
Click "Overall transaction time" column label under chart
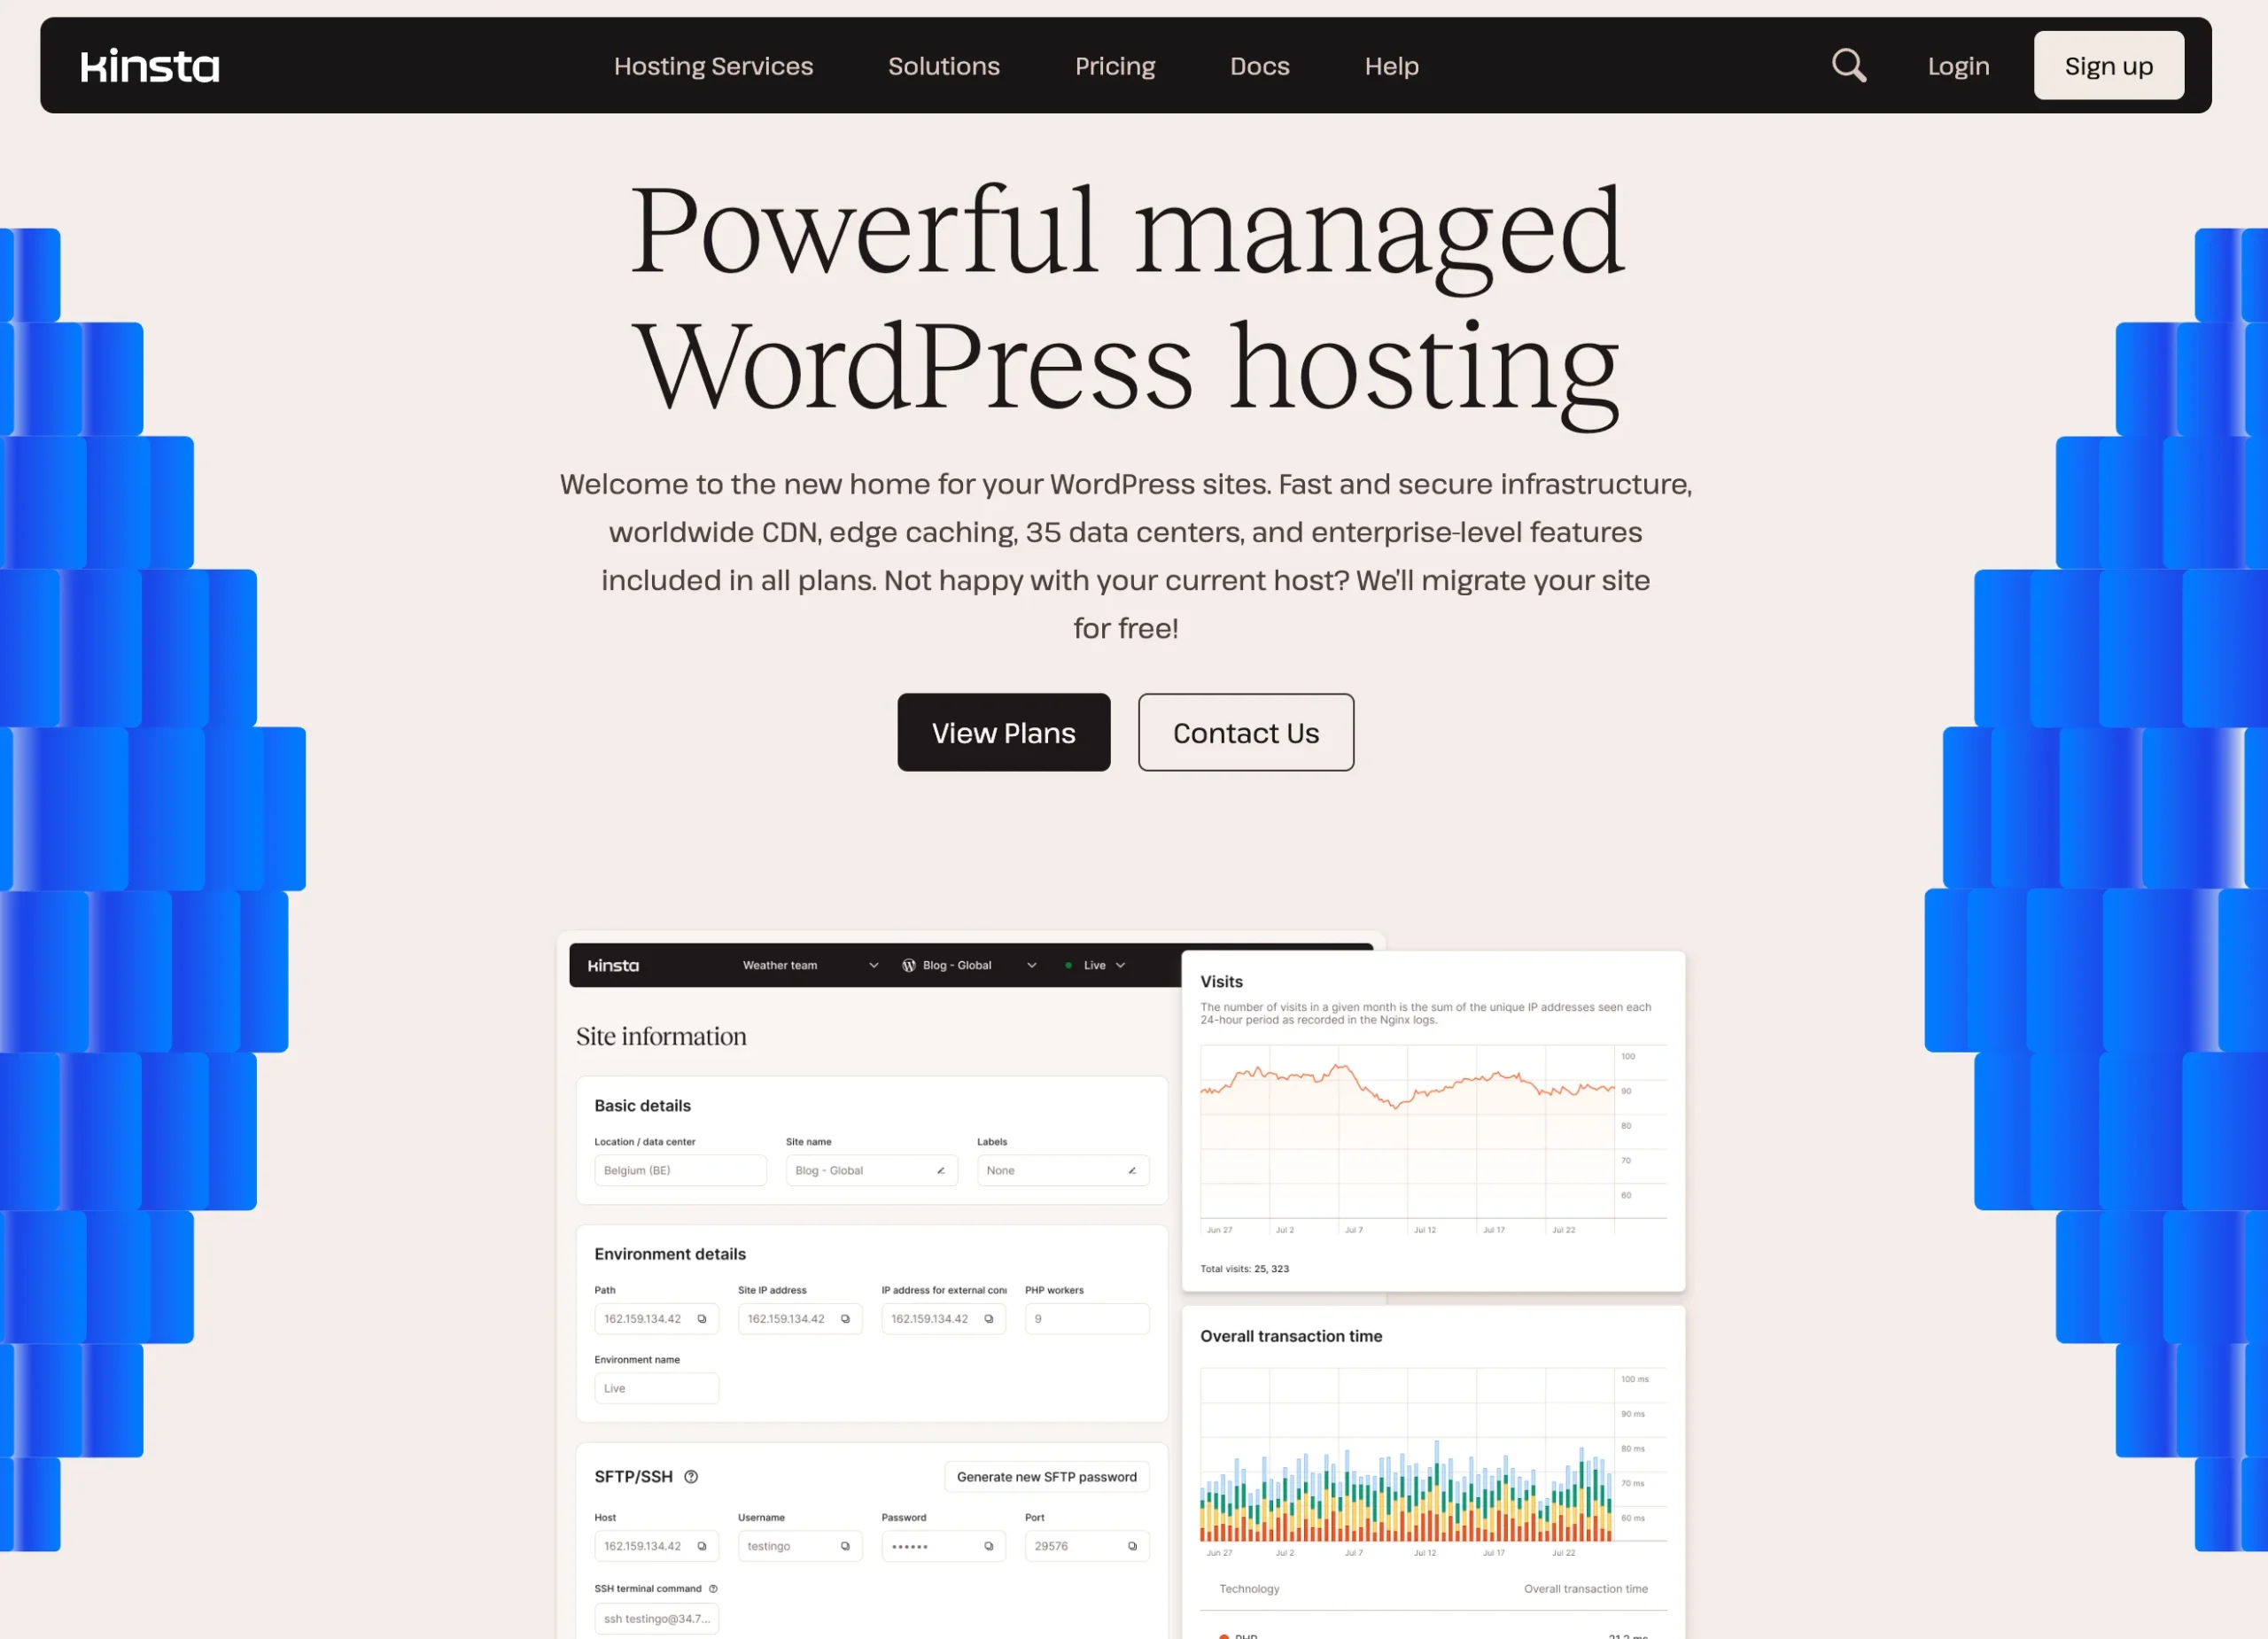(1586, 1589)
